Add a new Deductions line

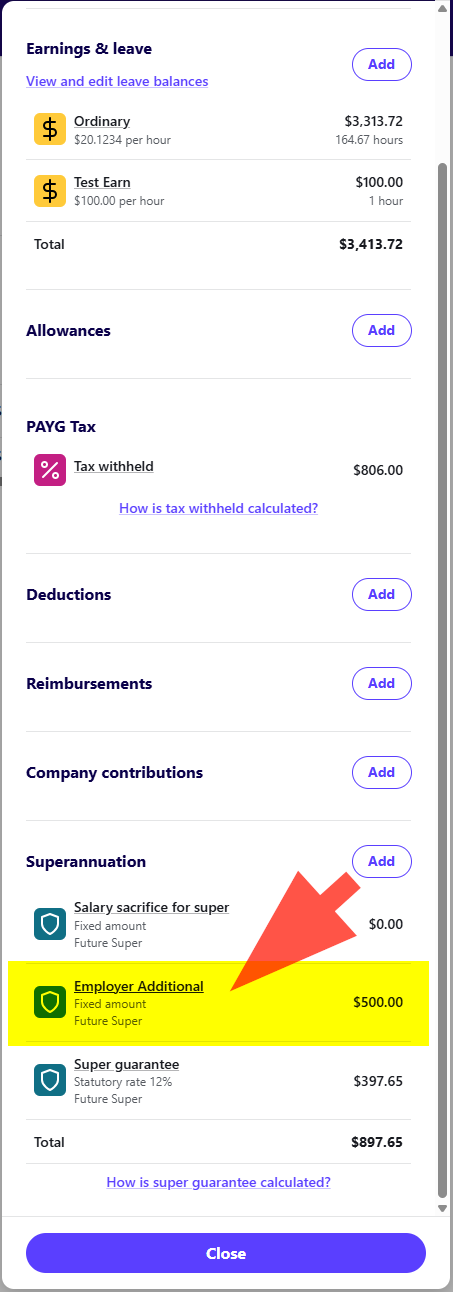(381, 594)
